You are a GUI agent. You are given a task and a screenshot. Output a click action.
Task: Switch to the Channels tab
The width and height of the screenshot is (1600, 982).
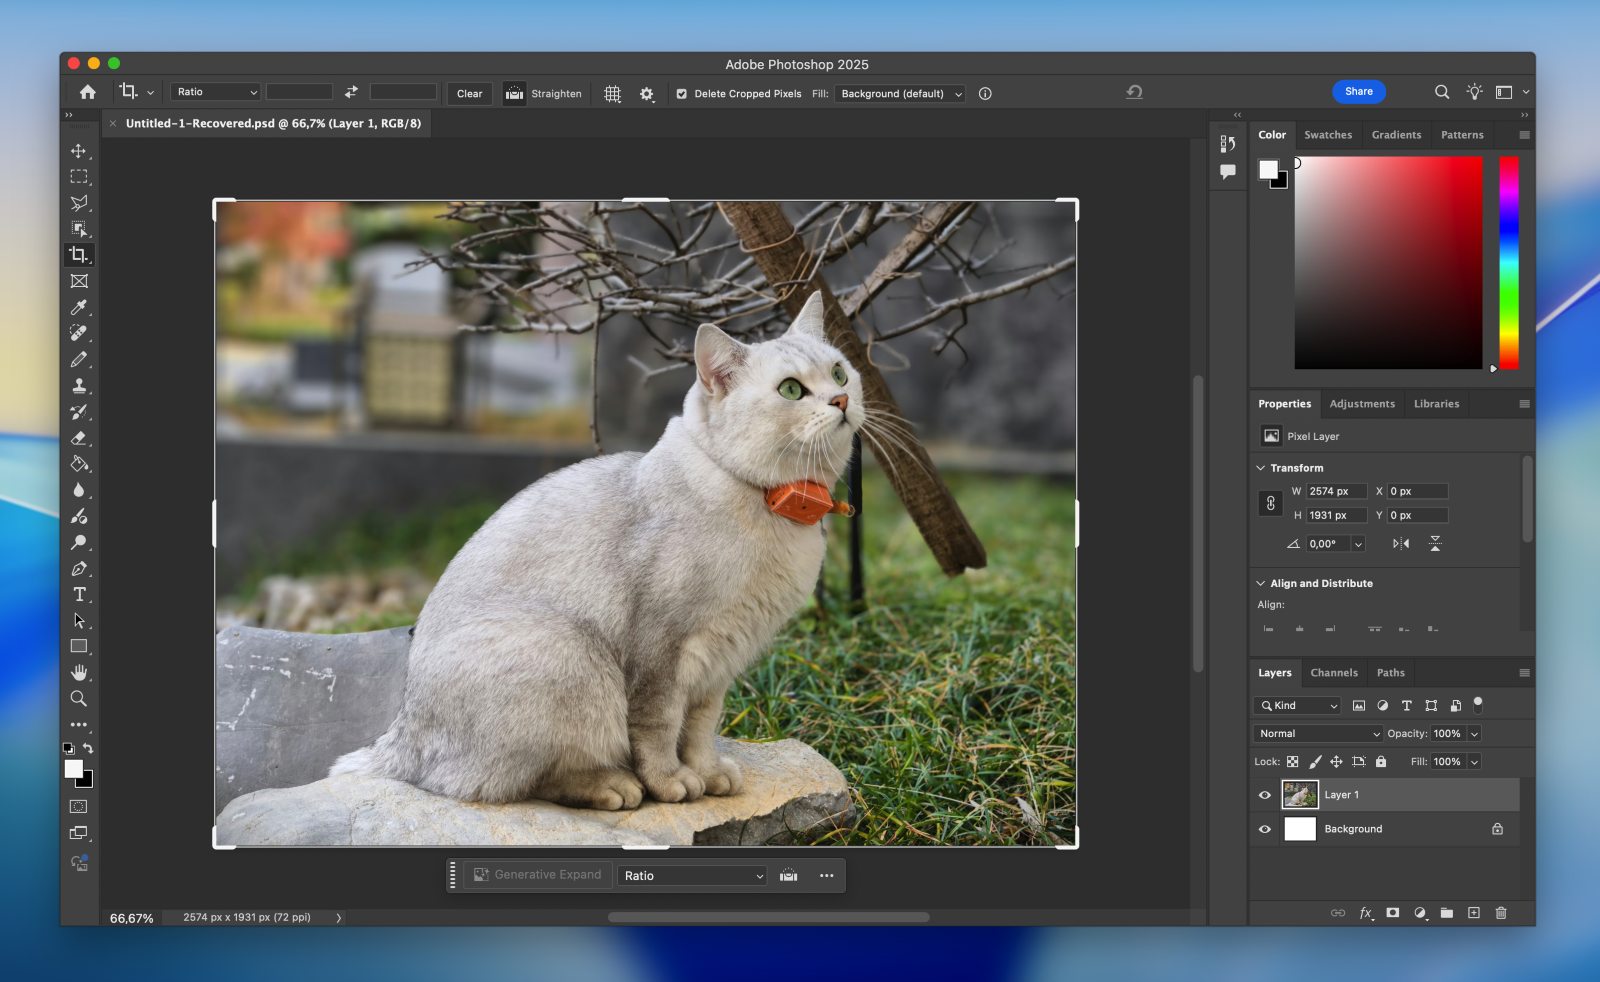[1333, 673]
